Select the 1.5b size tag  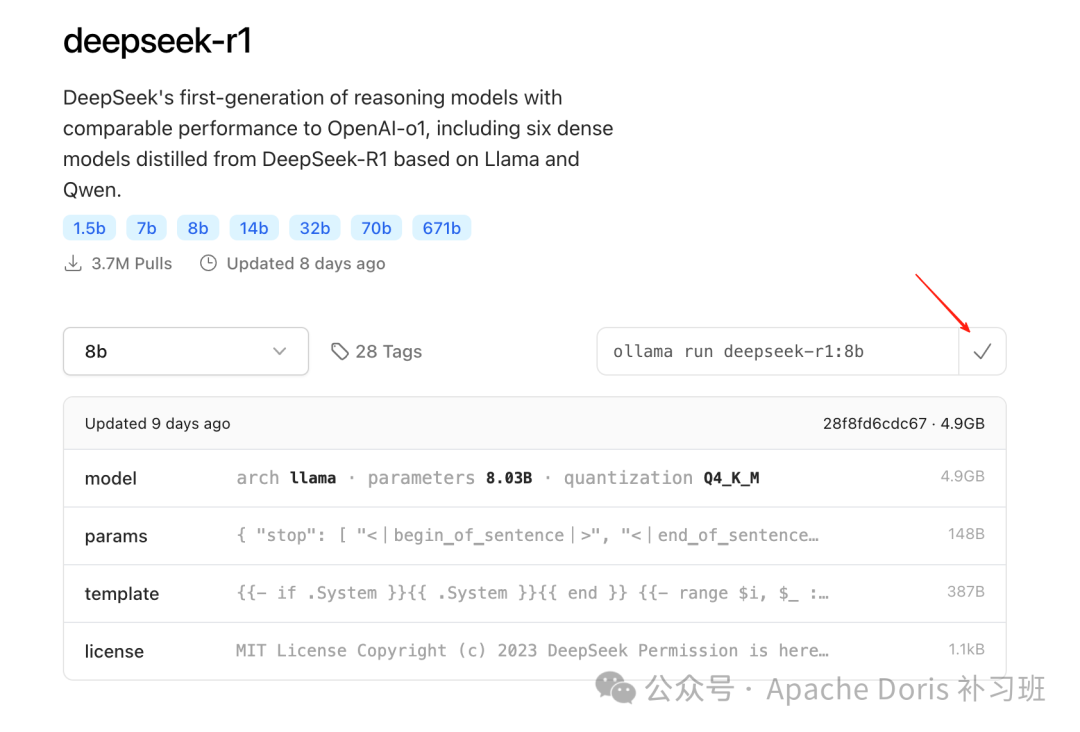89,228
